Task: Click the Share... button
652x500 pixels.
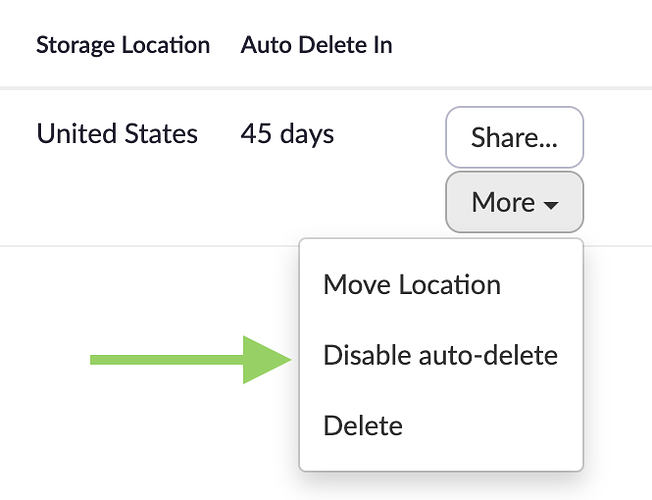Action: pos(514,138)
